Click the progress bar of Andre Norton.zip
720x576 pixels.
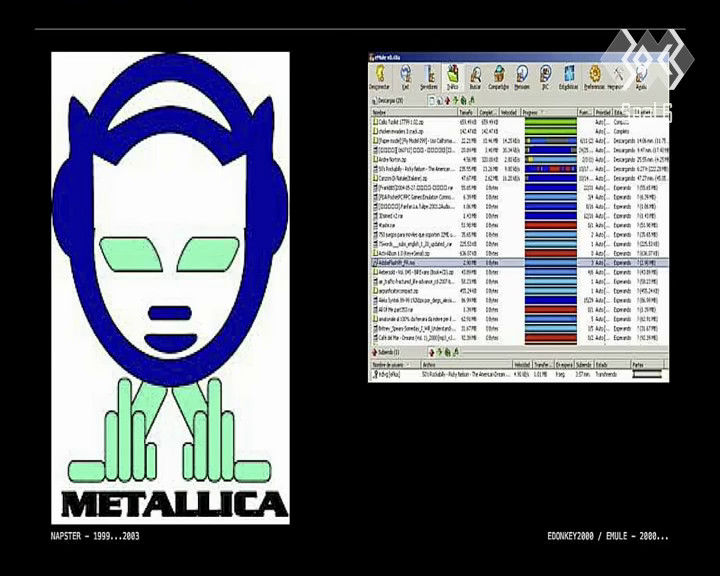click(x=551, y=159)
